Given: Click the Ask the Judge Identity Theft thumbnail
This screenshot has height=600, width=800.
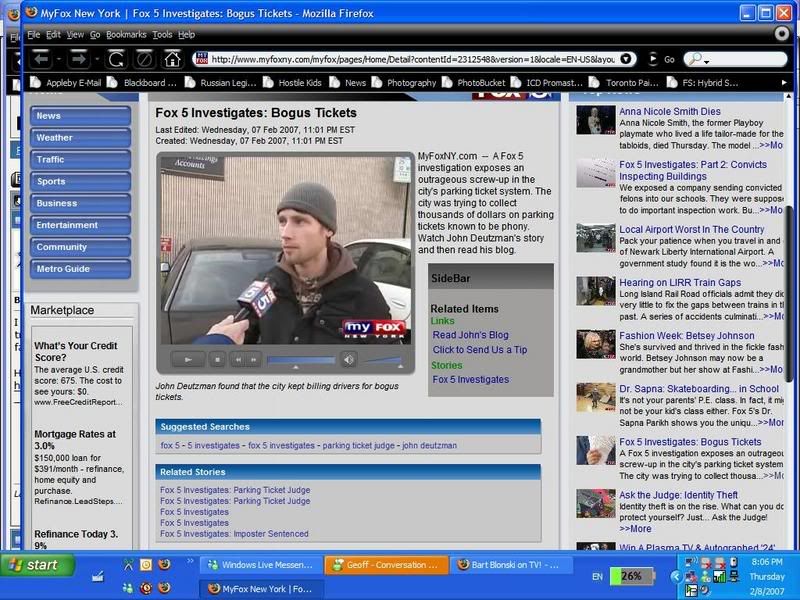Looking at the screenshot, I should click(595, 504).
